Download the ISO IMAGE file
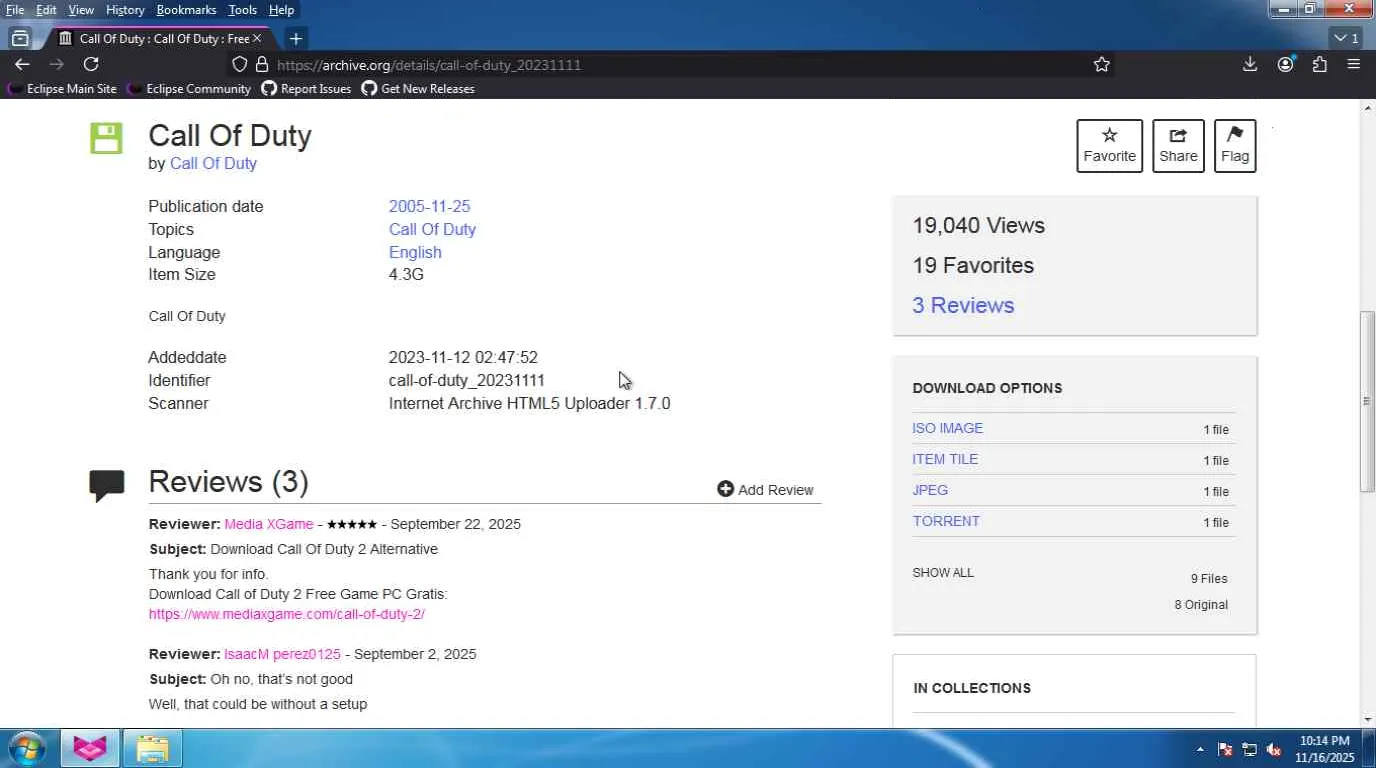The width and height of the screenshot is (1376, 768). tap(947, 428)
